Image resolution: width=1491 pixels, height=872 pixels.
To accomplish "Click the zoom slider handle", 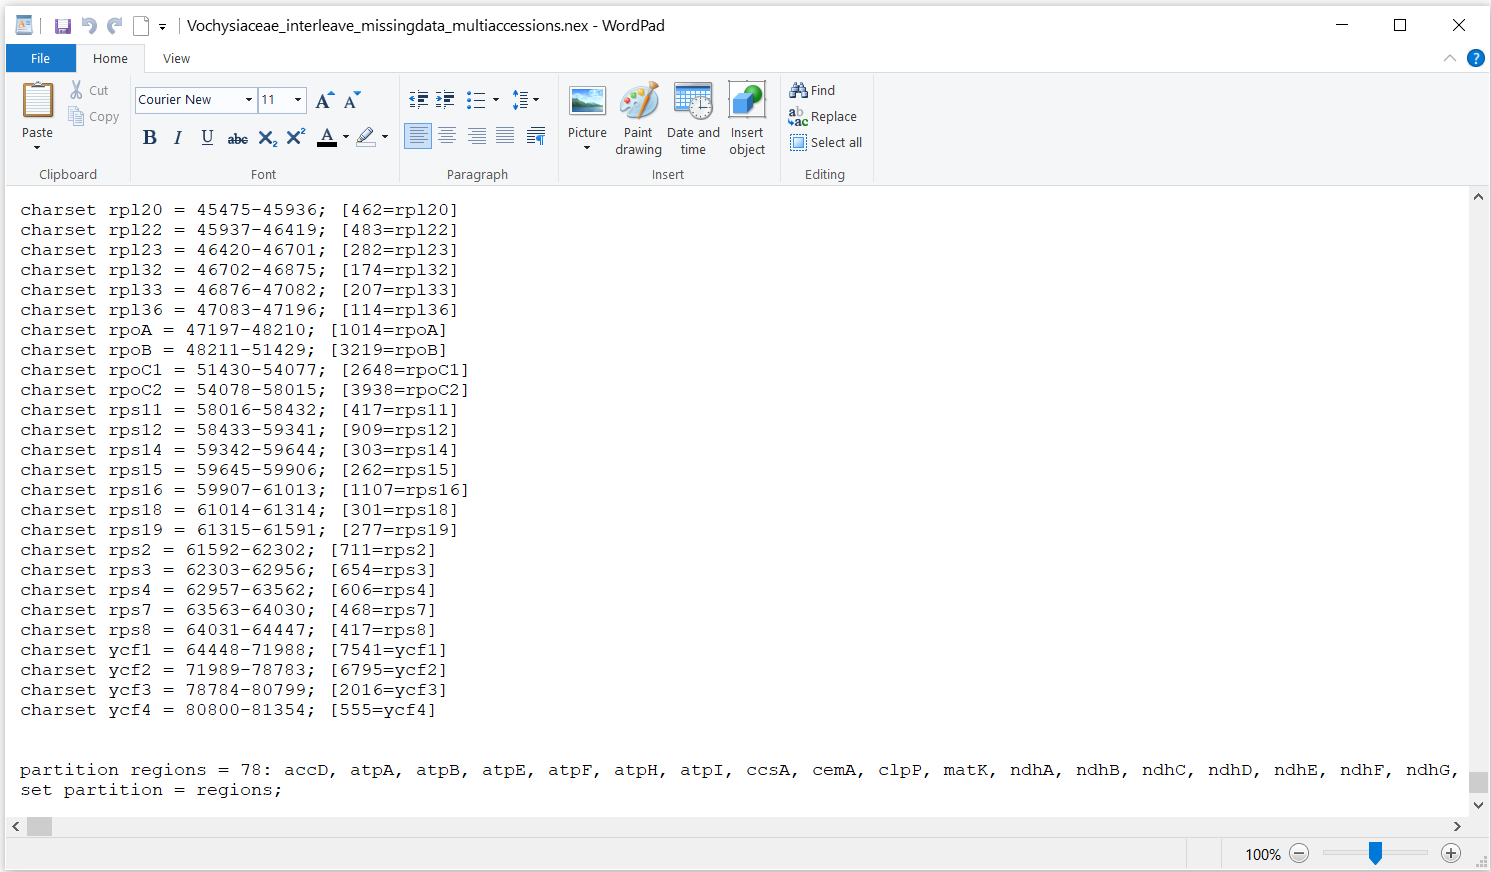I will coord(1375,853).
